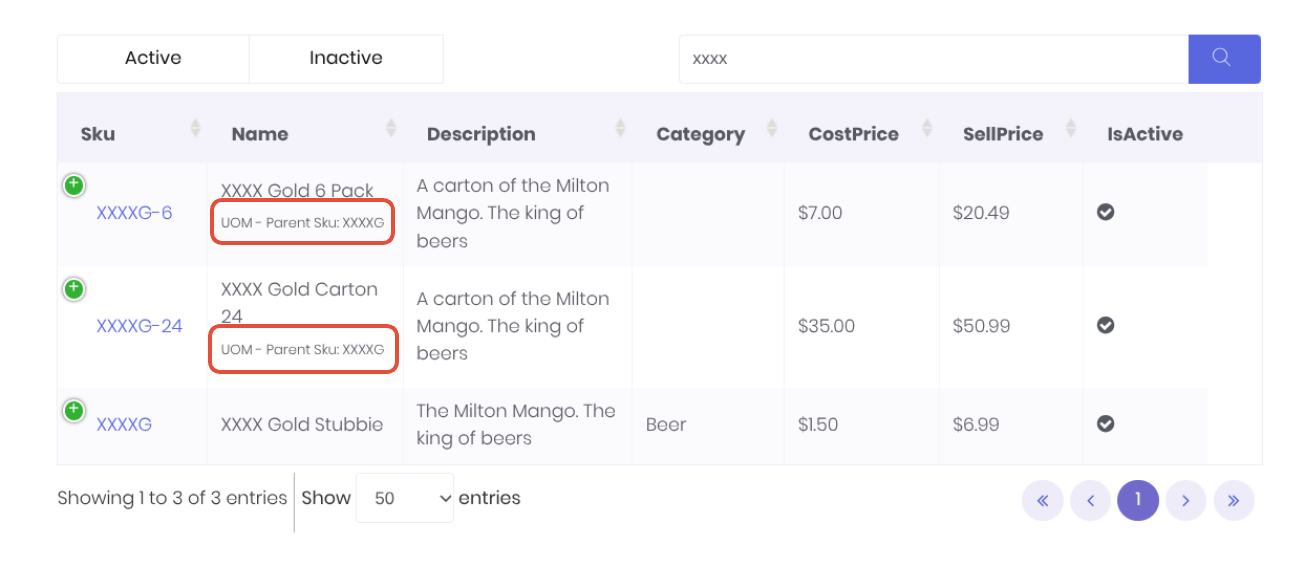The height and width of the screenshot is (567, 1305).
Task: Click the search field containing xxxx
Action: 932,59
